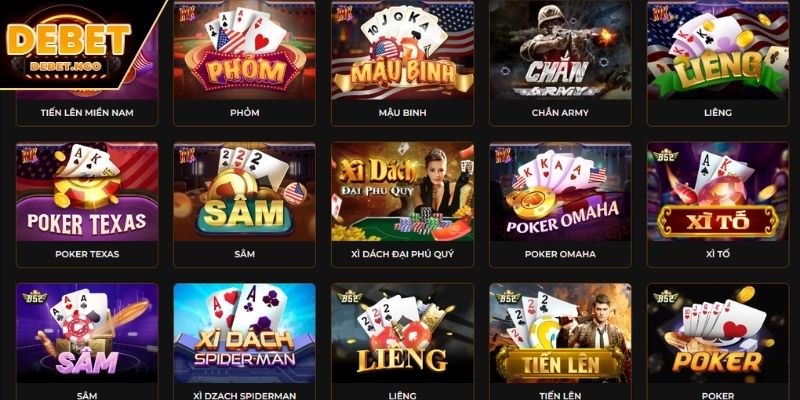Select the Mậu Binh game tile

click(x=403, y=50)
